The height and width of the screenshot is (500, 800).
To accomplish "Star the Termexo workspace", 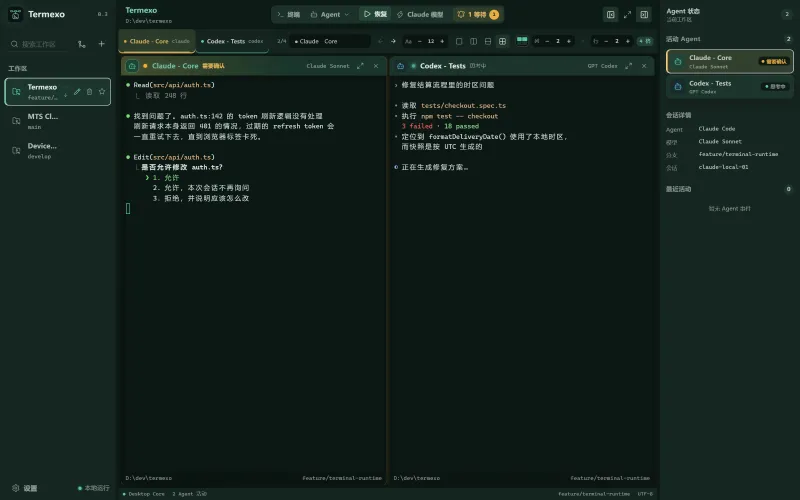I will (x=102, y=91).
